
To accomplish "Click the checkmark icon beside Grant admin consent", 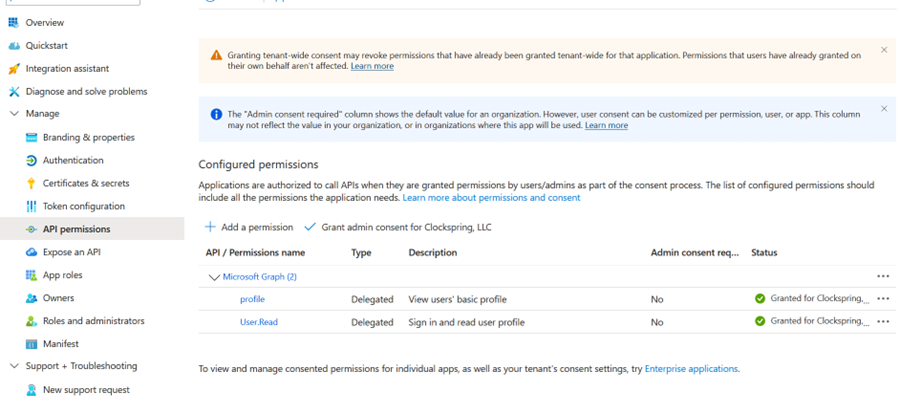I will 310,227.
